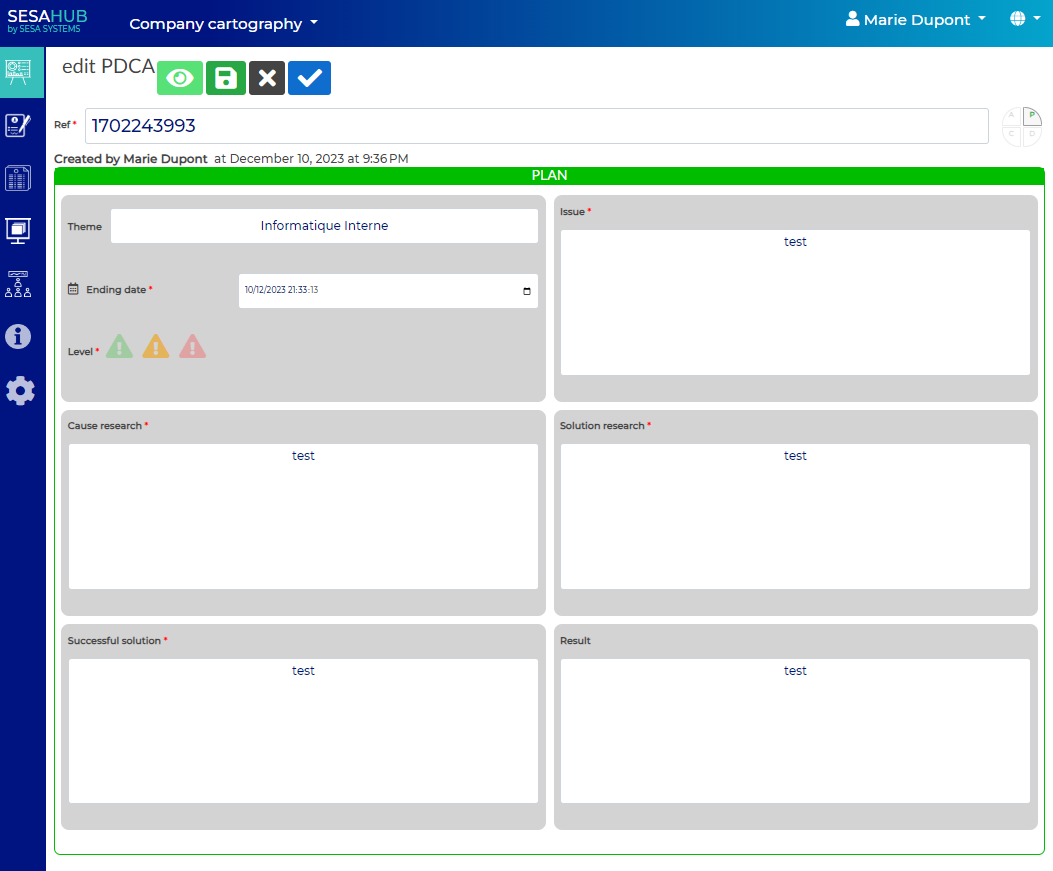Open the report table icon in sidebar
This screenshot has height=871, width=1053.
coord(19,178)
